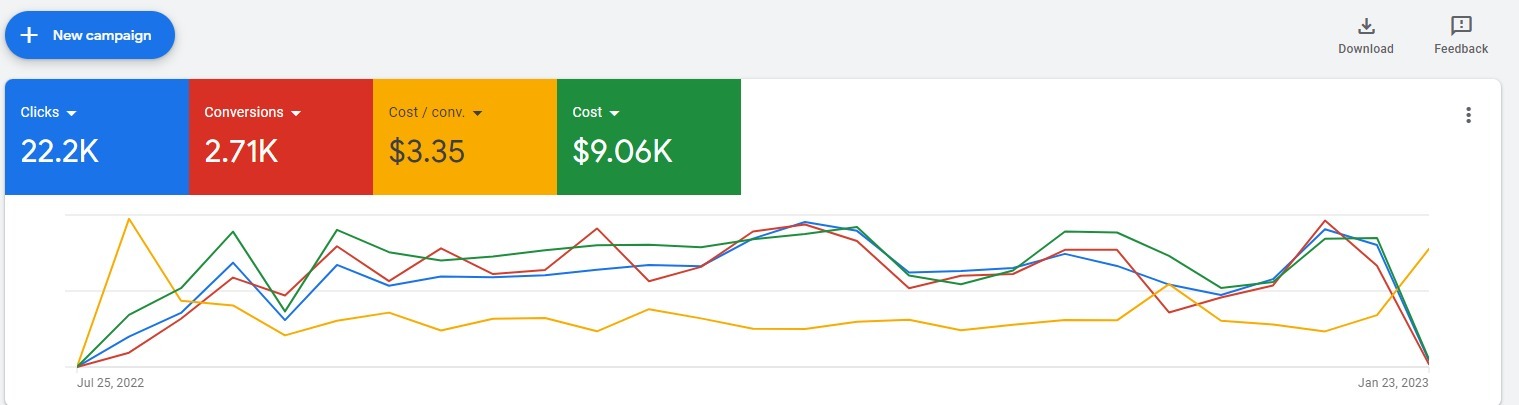Click the Feedback text label

[1461, 49]
